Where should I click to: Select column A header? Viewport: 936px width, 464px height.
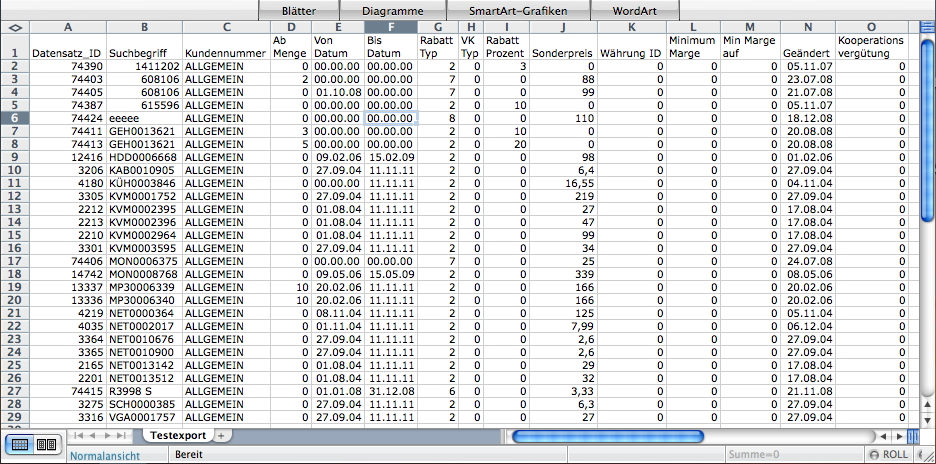point(66,26)
